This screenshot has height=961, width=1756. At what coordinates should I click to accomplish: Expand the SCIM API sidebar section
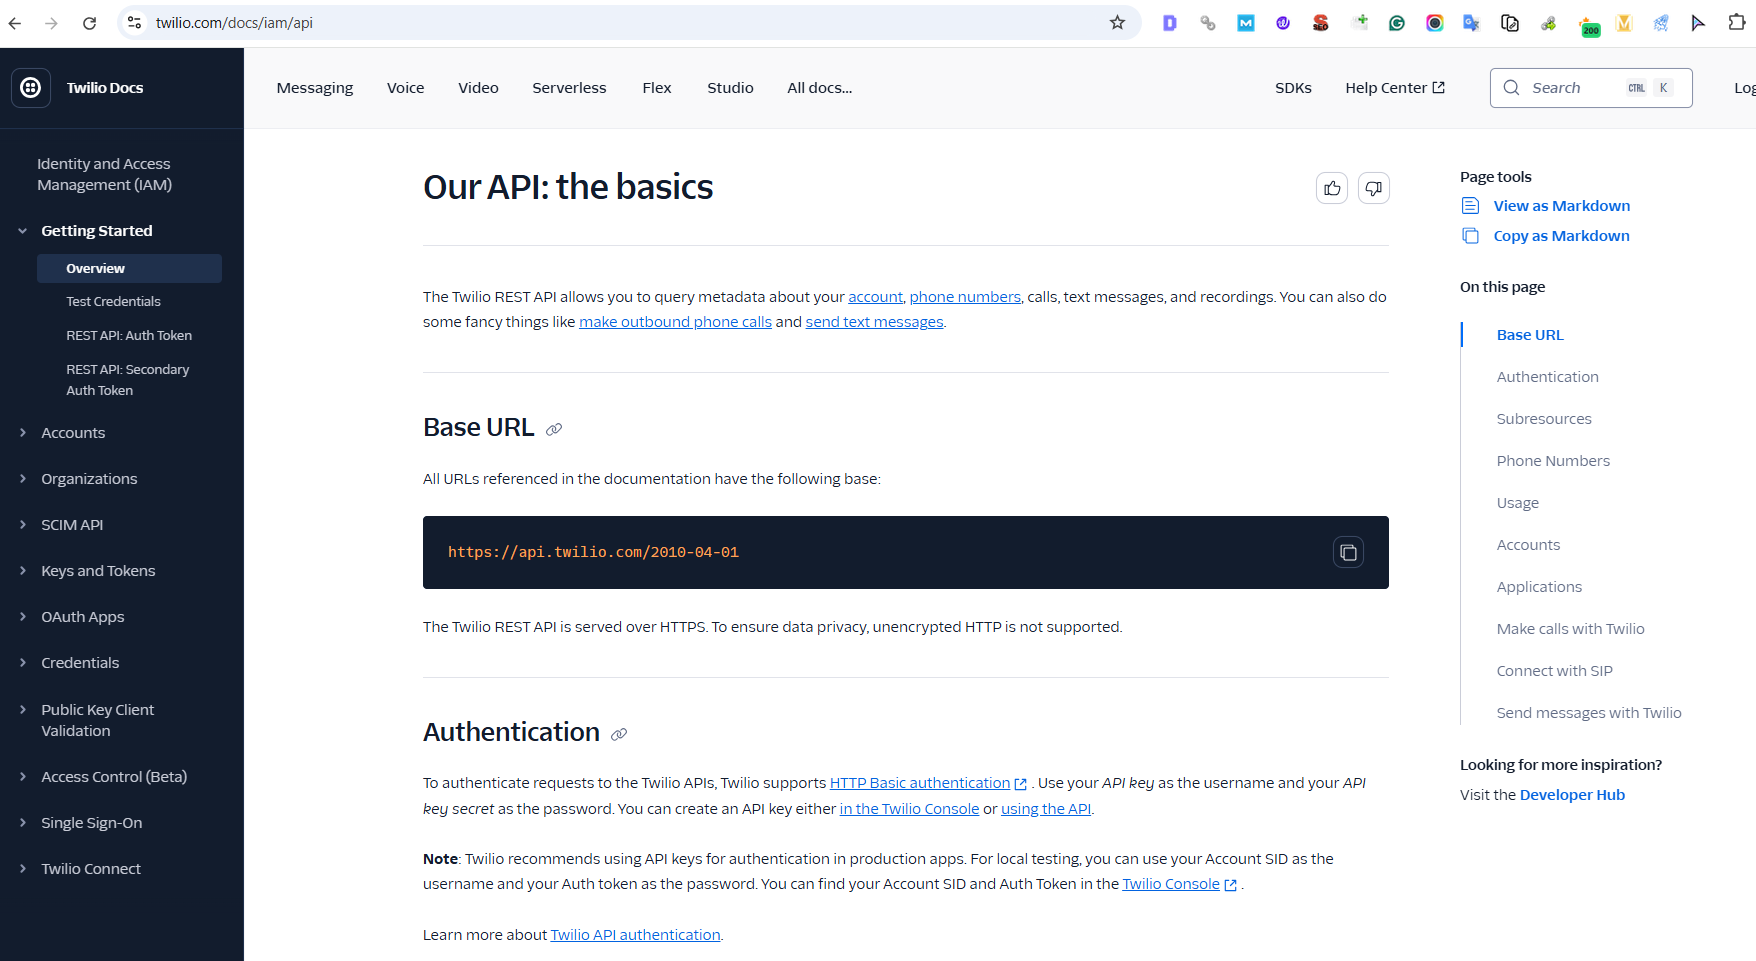pyautogui.click(x=22, y=525)
